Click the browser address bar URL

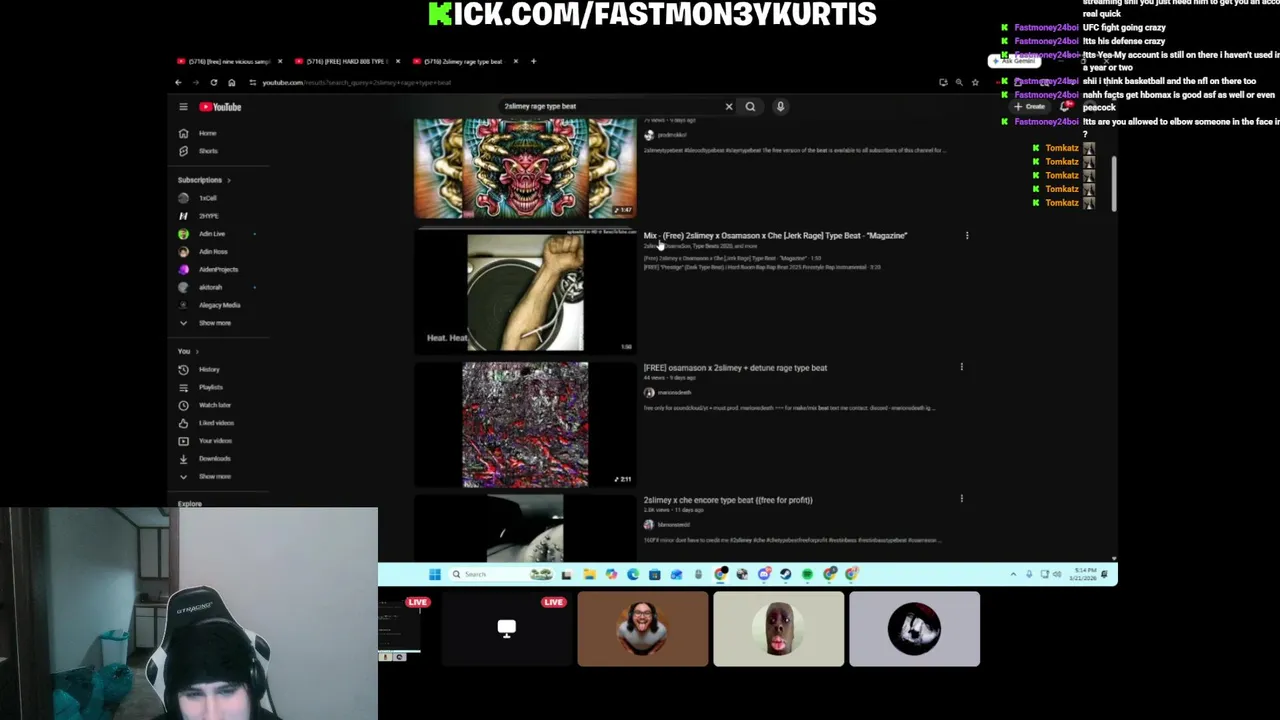point(357,82)
